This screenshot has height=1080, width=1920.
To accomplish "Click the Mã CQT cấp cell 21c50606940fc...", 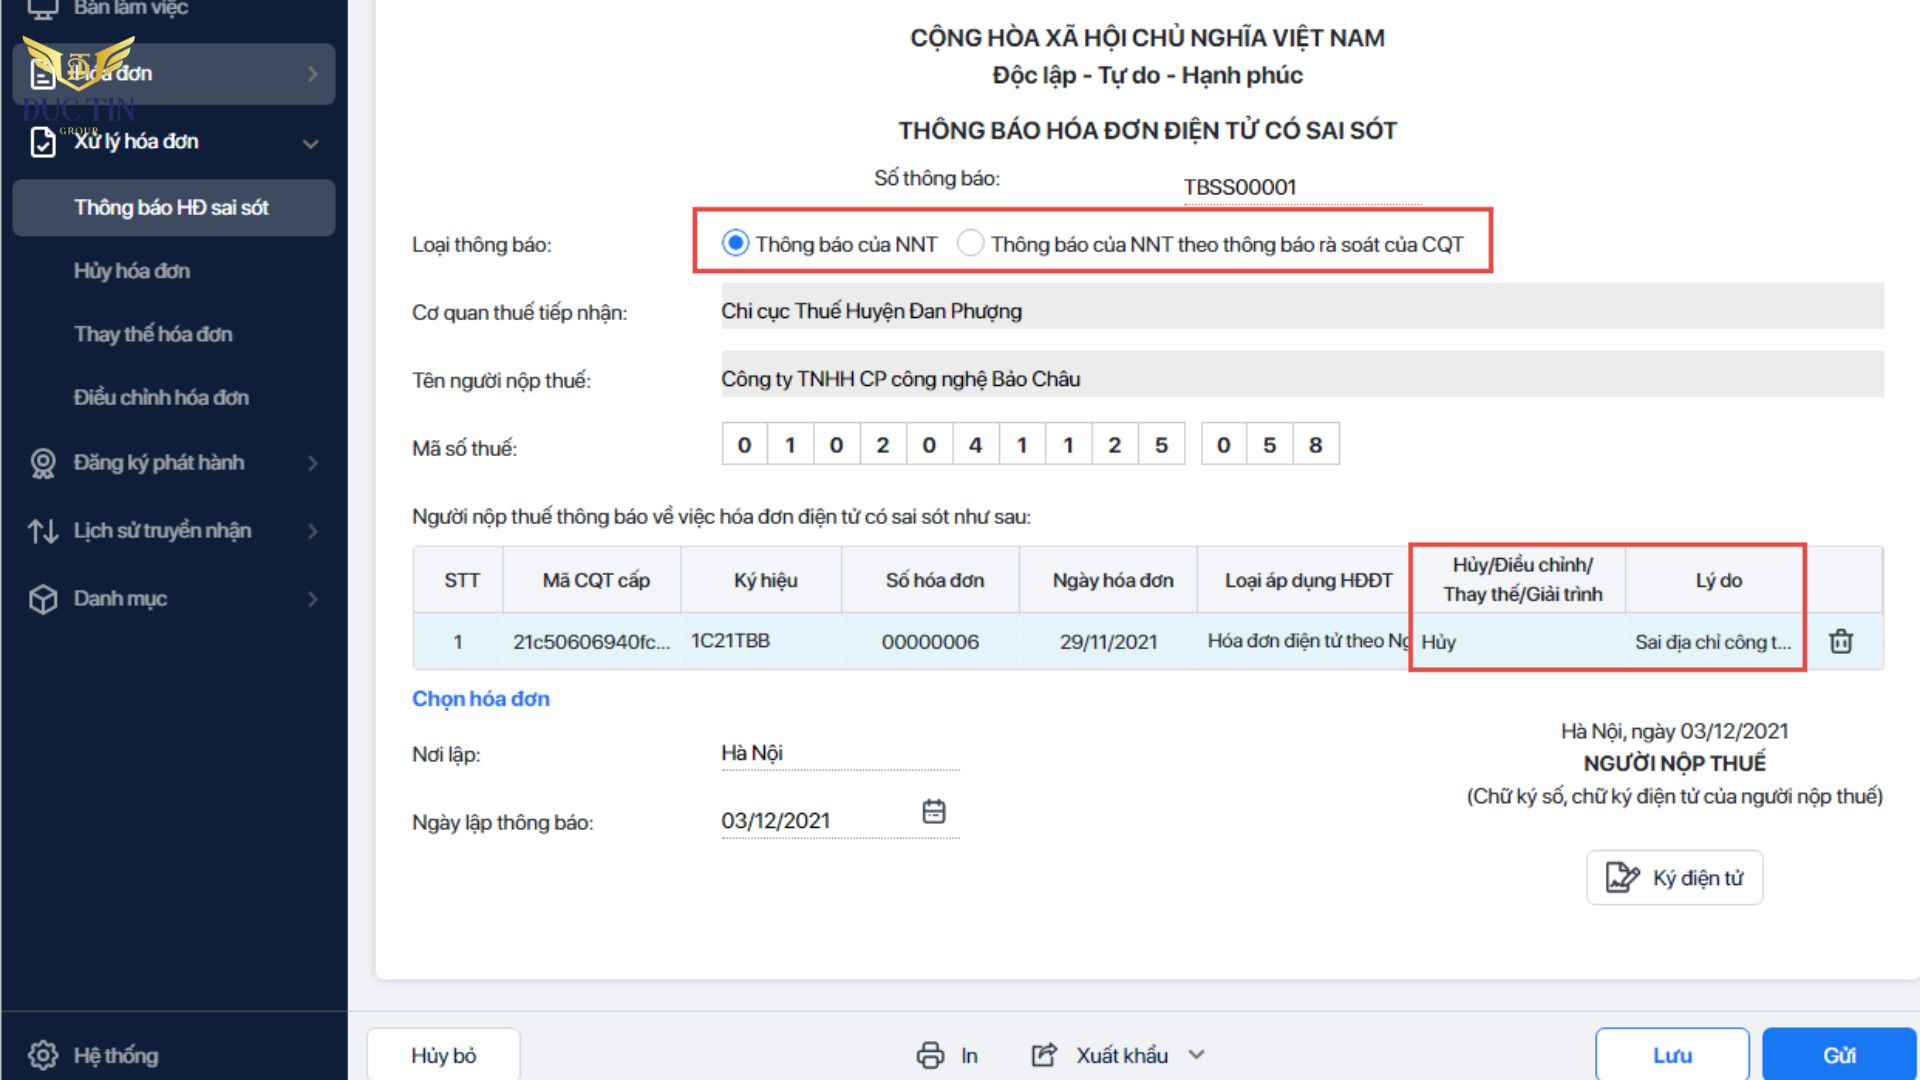I will click(x=592, y=642).
